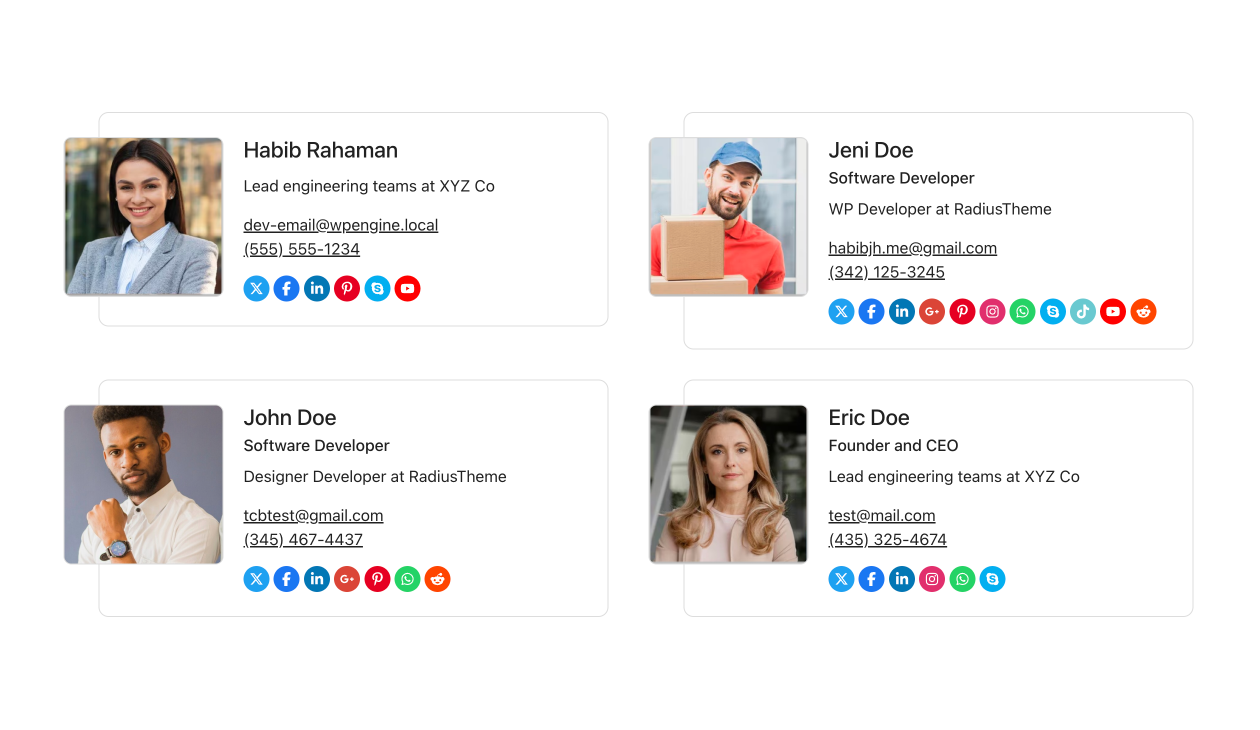
Task: Call the (435) 325-4674 phone link
Action: click(x=888, y=539)
